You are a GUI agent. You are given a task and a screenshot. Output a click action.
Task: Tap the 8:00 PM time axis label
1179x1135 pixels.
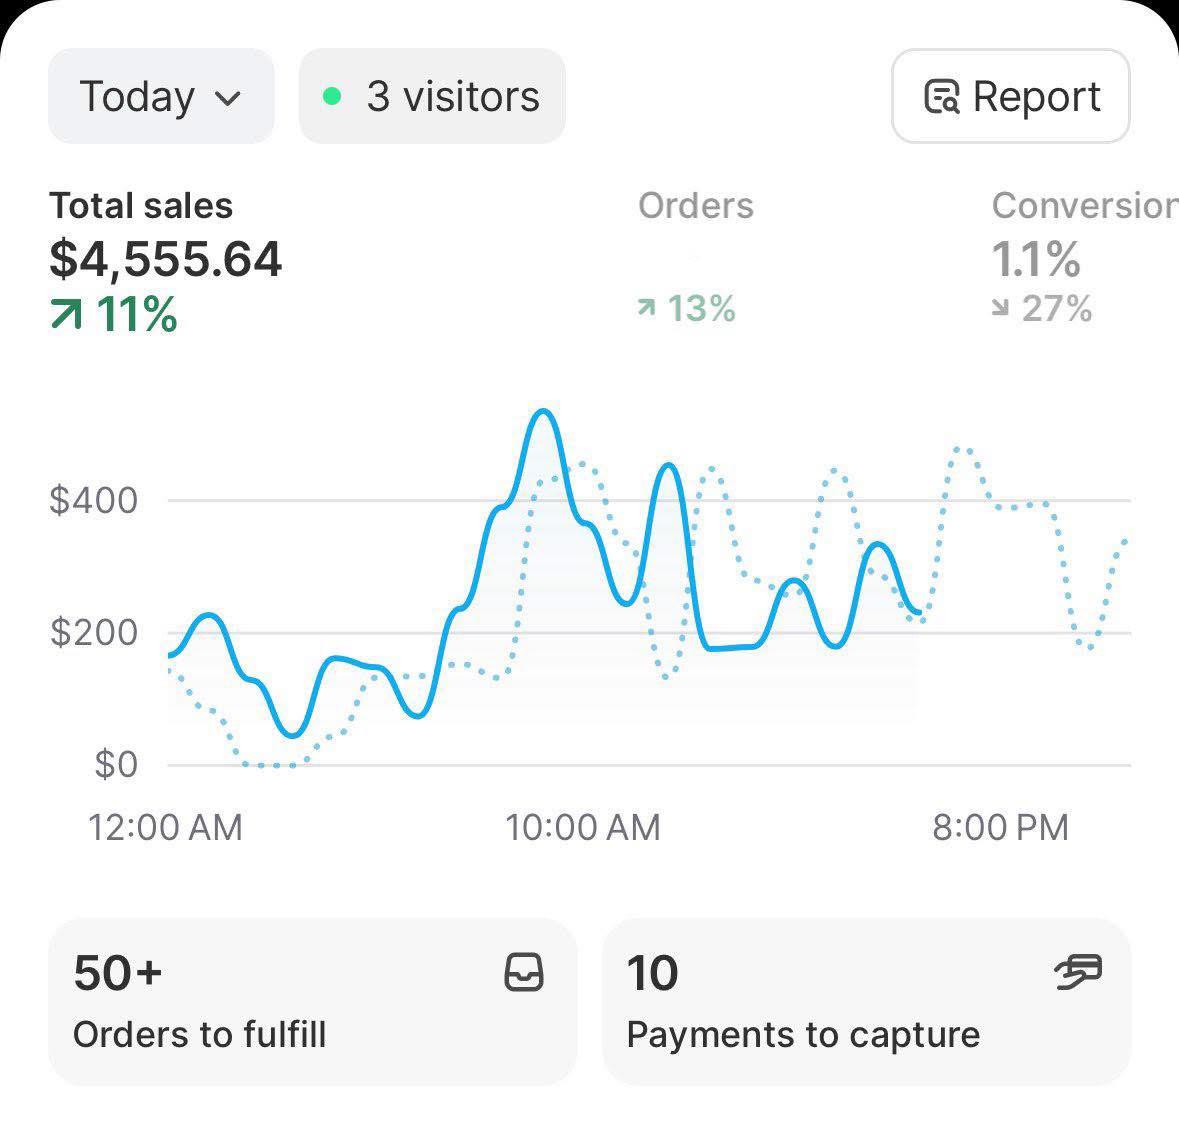tap(1000, 828)
